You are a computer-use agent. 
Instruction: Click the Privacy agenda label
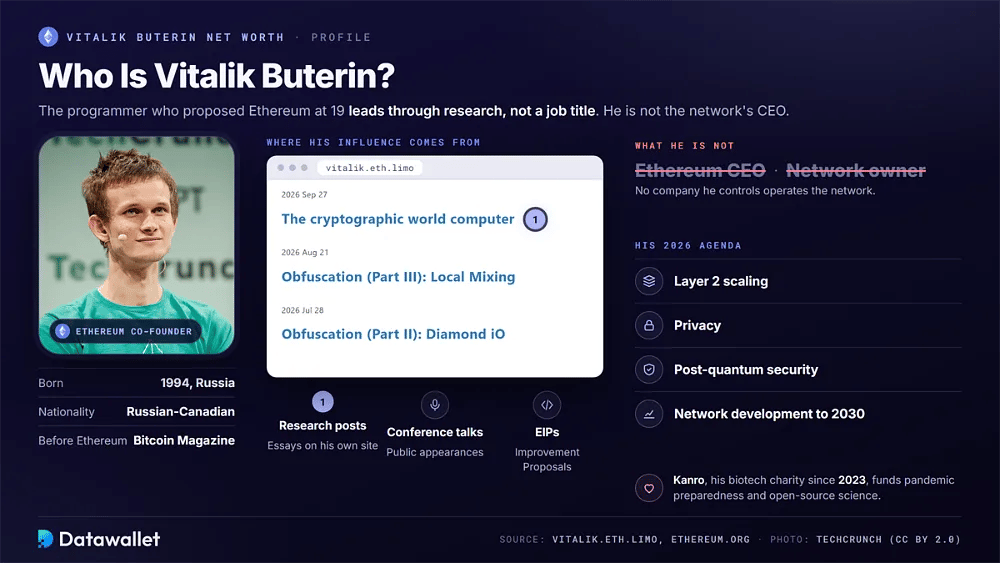tap(697, 325)
